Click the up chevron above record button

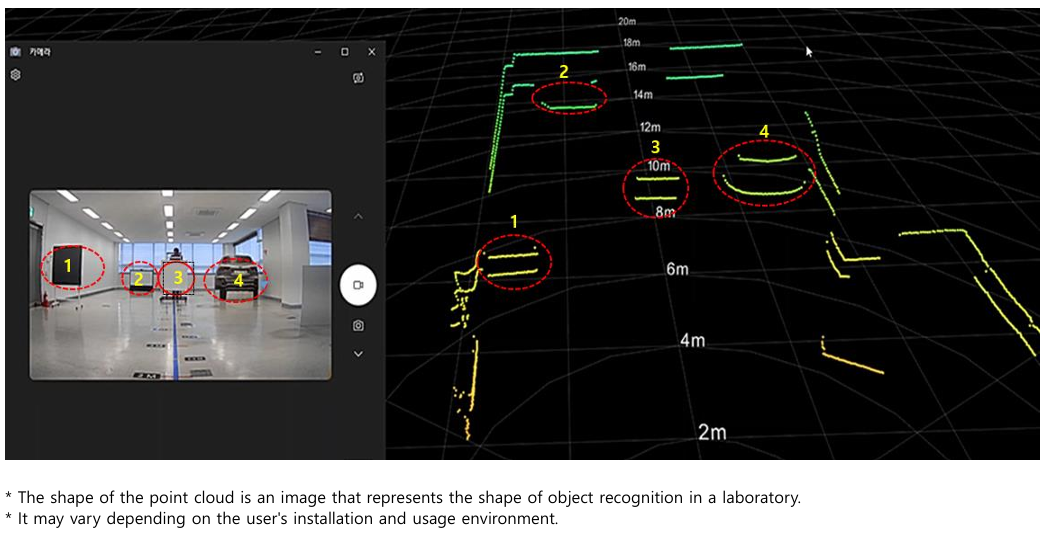(x=358, y=216)
